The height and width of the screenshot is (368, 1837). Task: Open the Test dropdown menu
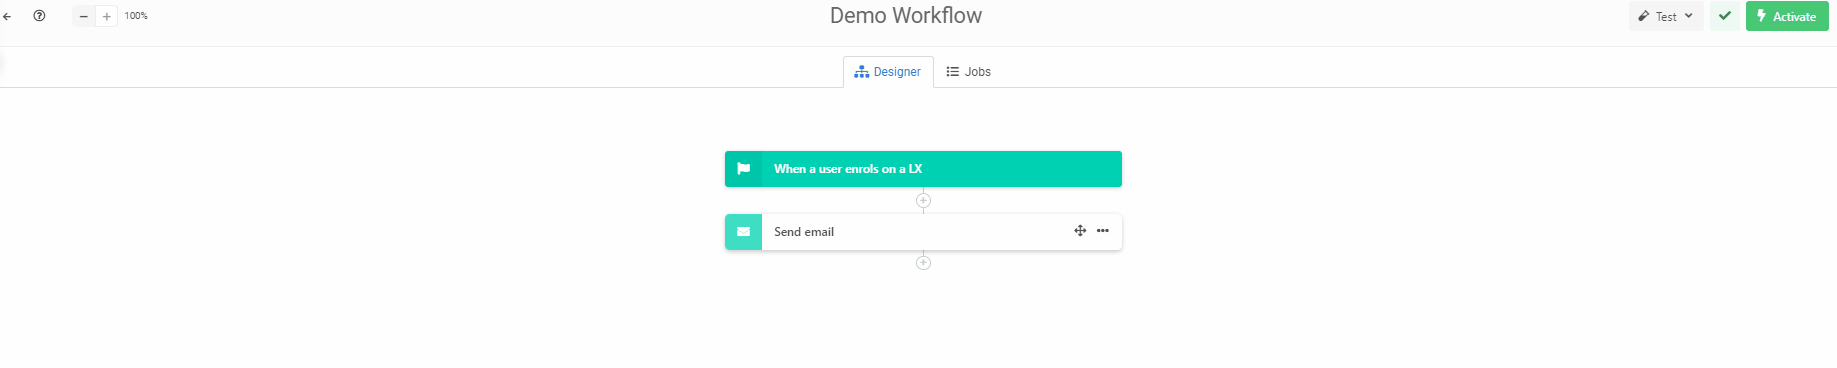pyautogui.click(x=1666, y=16)
